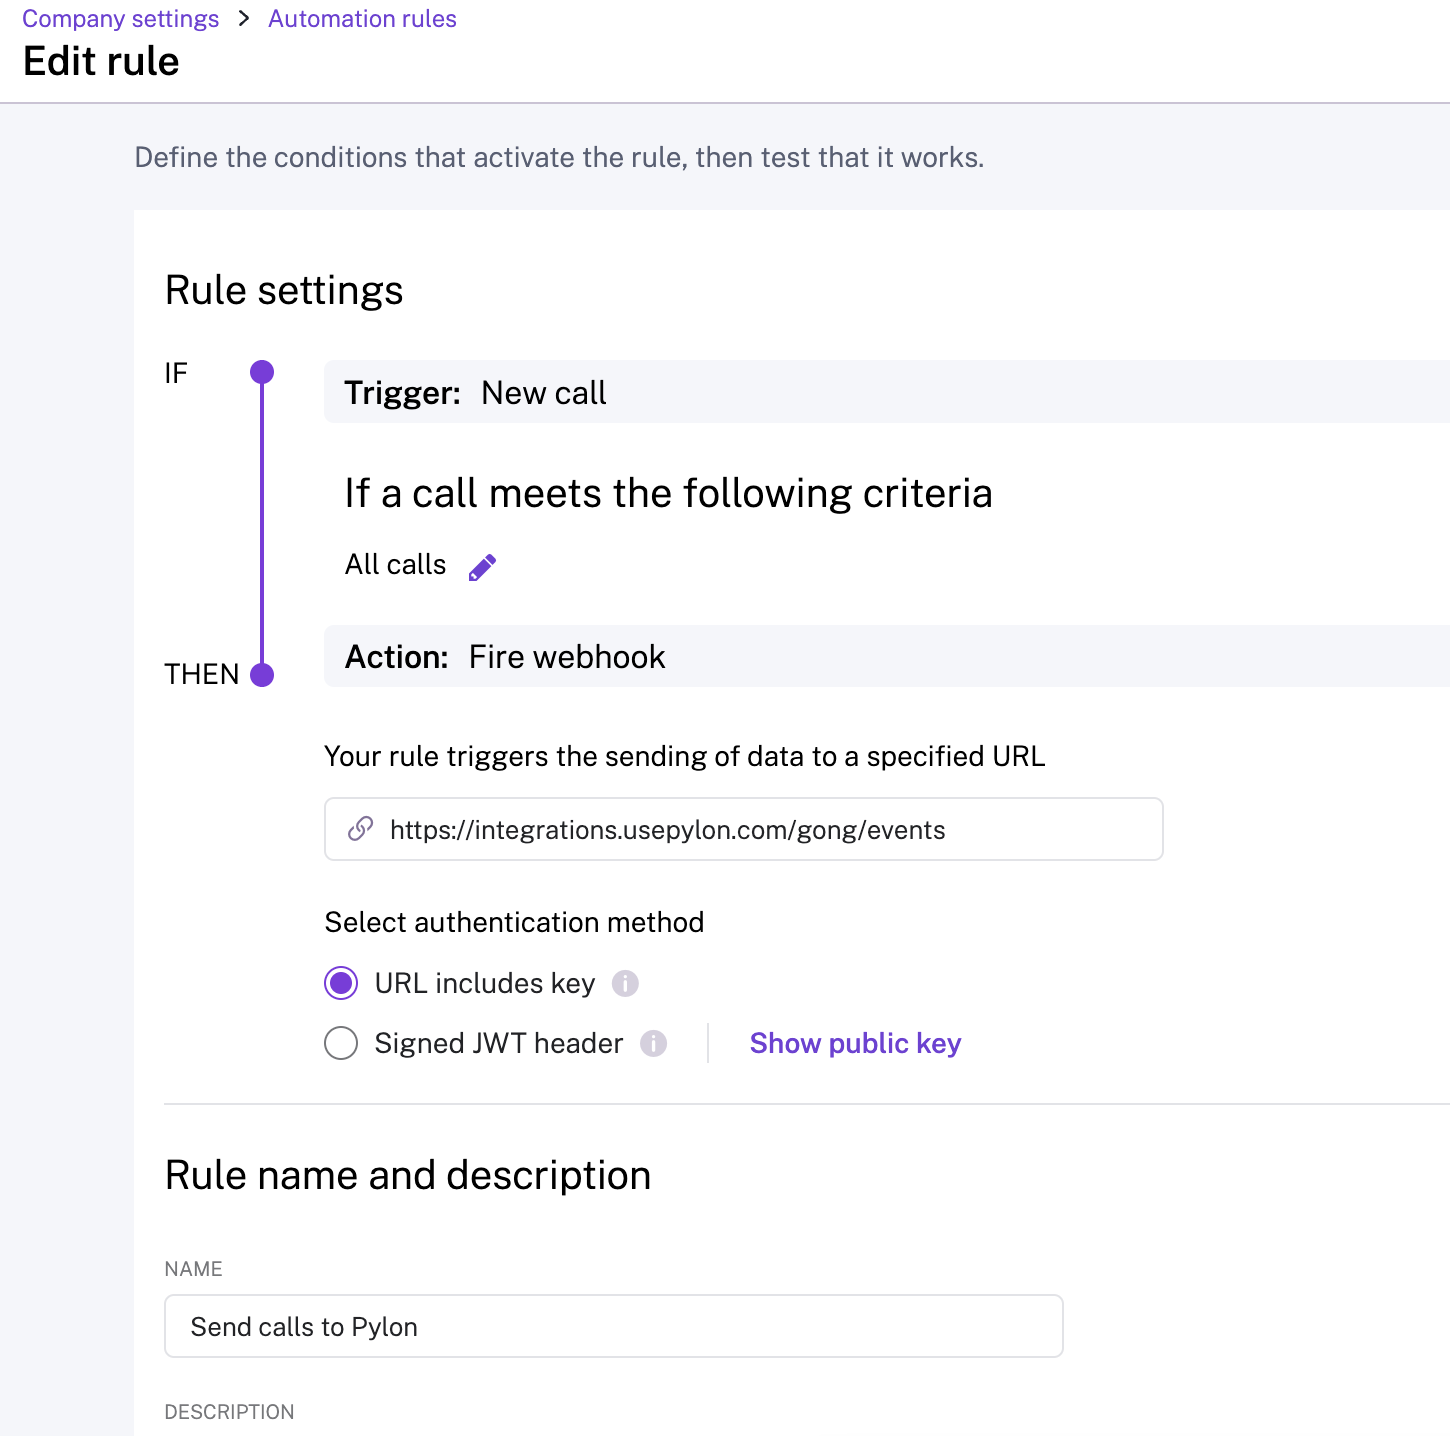Select the Signed JWT header radio button
Viewport: 1450px width, 1436px height.
click(341, 1044)
